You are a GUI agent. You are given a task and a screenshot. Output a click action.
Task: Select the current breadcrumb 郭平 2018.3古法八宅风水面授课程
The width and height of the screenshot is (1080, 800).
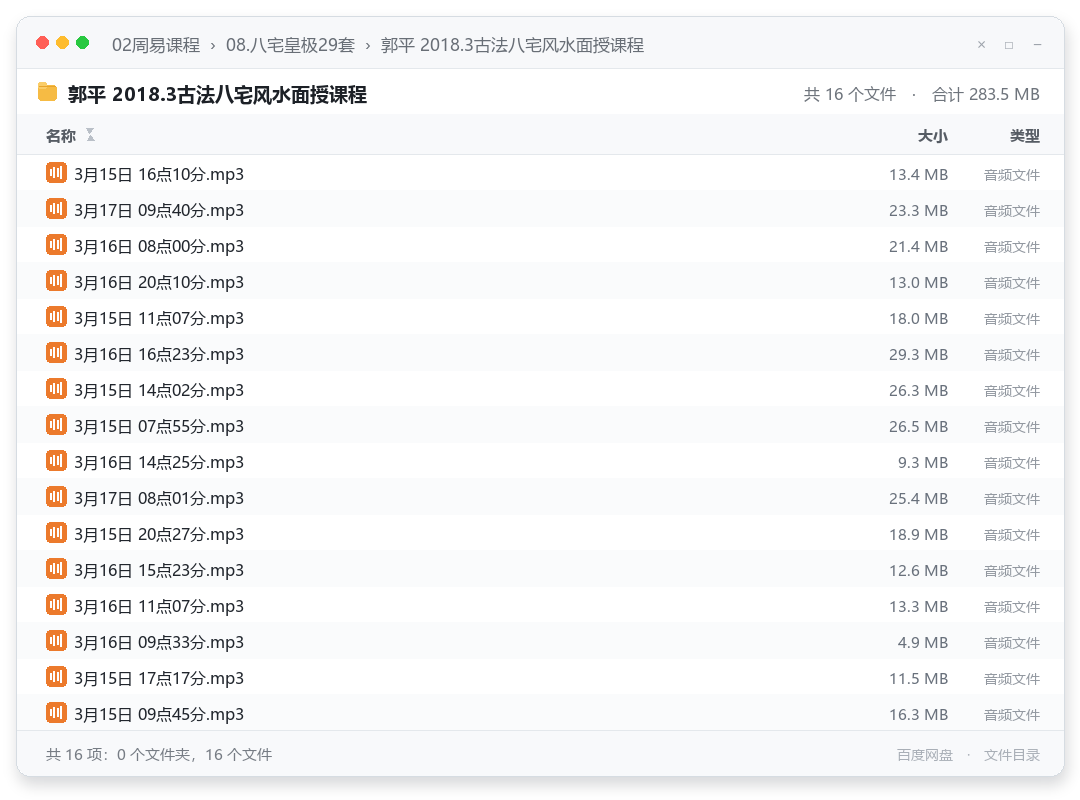pos(512,45)
